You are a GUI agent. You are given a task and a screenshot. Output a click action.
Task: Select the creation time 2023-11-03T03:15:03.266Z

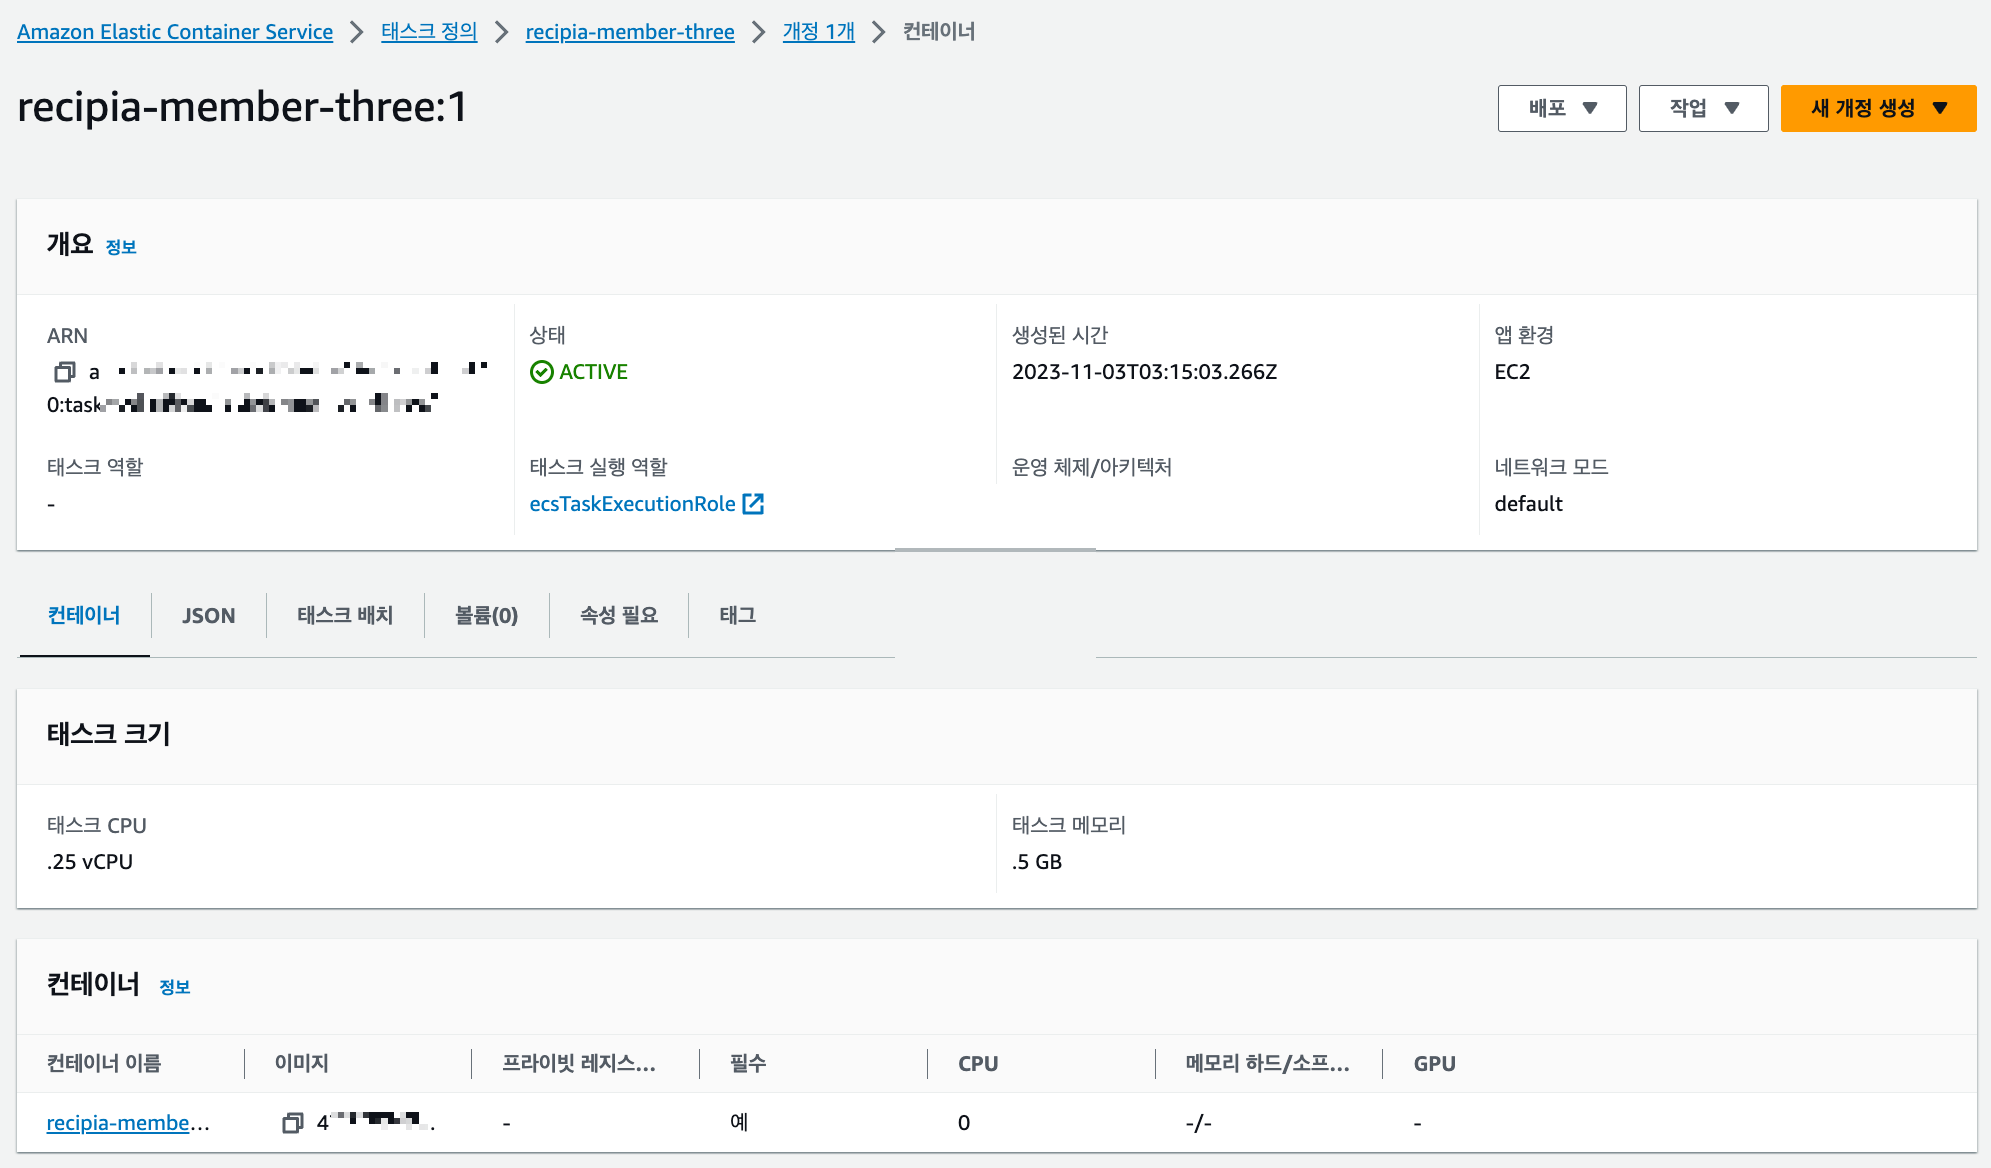[1145, 372]
